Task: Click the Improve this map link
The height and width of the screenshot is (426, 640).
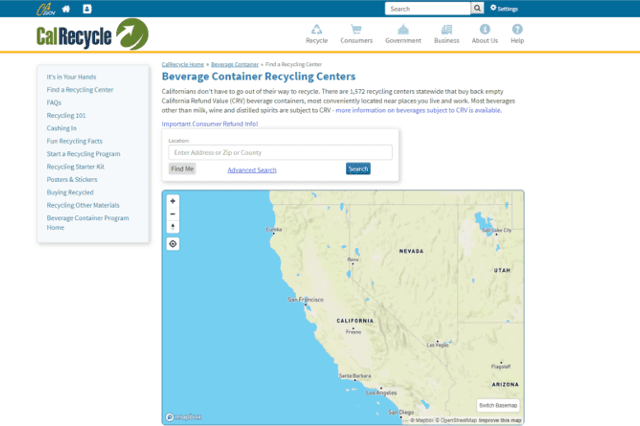Action: coord(500,420)
